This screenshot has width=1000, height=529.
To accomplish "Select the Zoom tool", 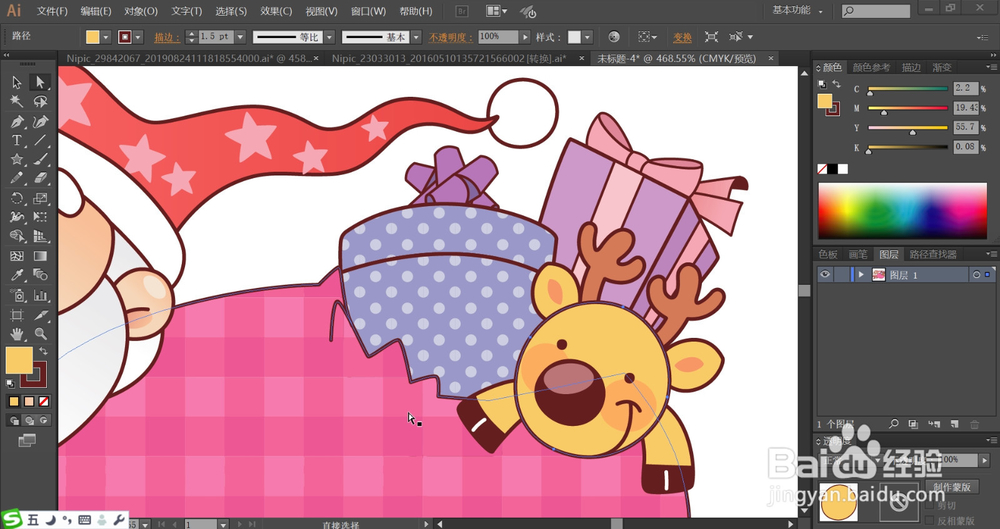I will (40, 334).
